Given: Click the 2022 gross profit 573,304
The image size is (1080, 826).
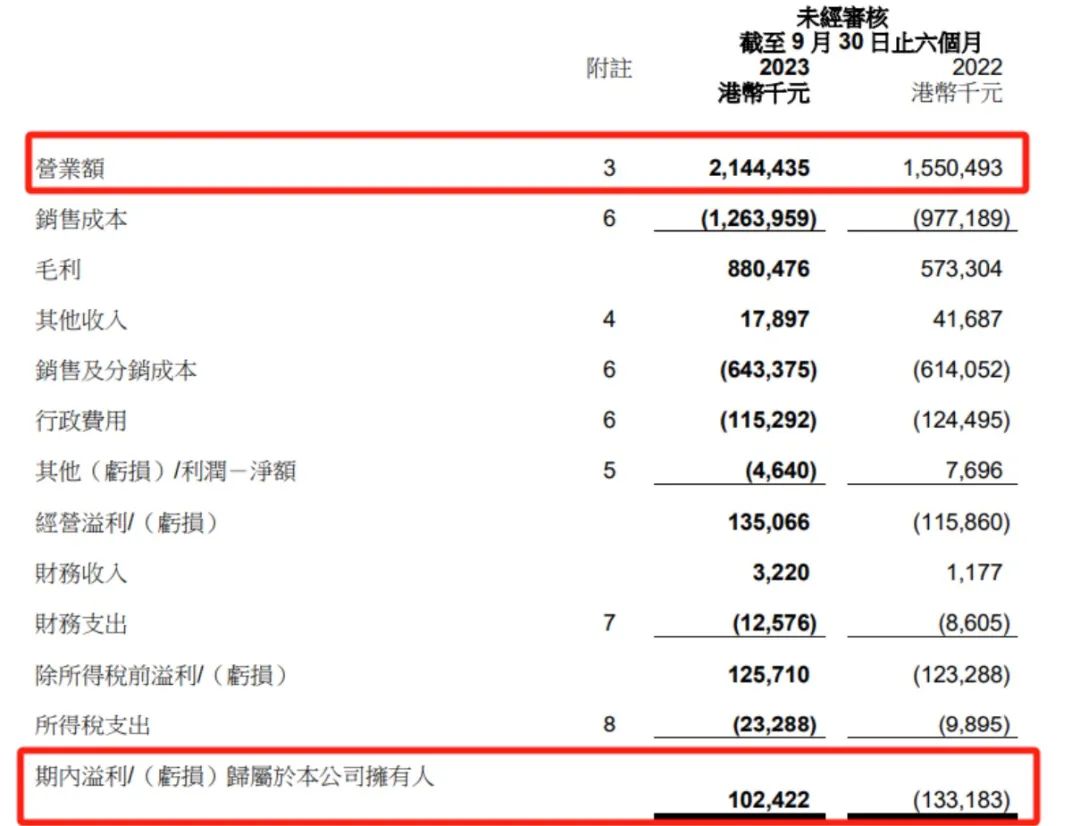Looking at the screenshot, I should click(x=960, y=269).
